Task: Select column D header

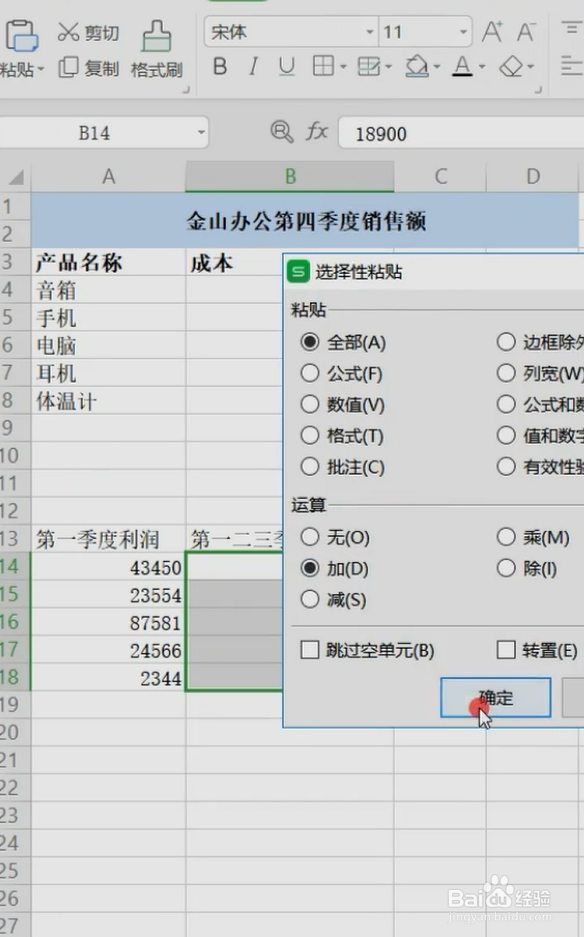Action: [x=533, y=177]
